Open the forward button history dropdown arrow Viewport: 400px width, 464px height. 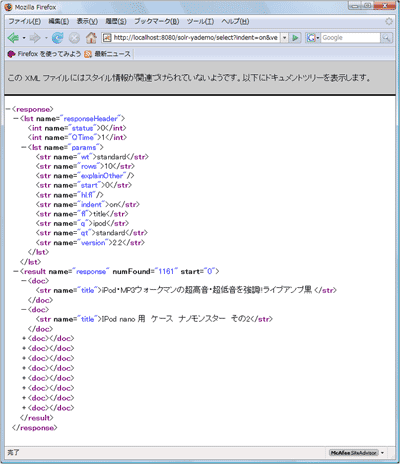[46, 38]
